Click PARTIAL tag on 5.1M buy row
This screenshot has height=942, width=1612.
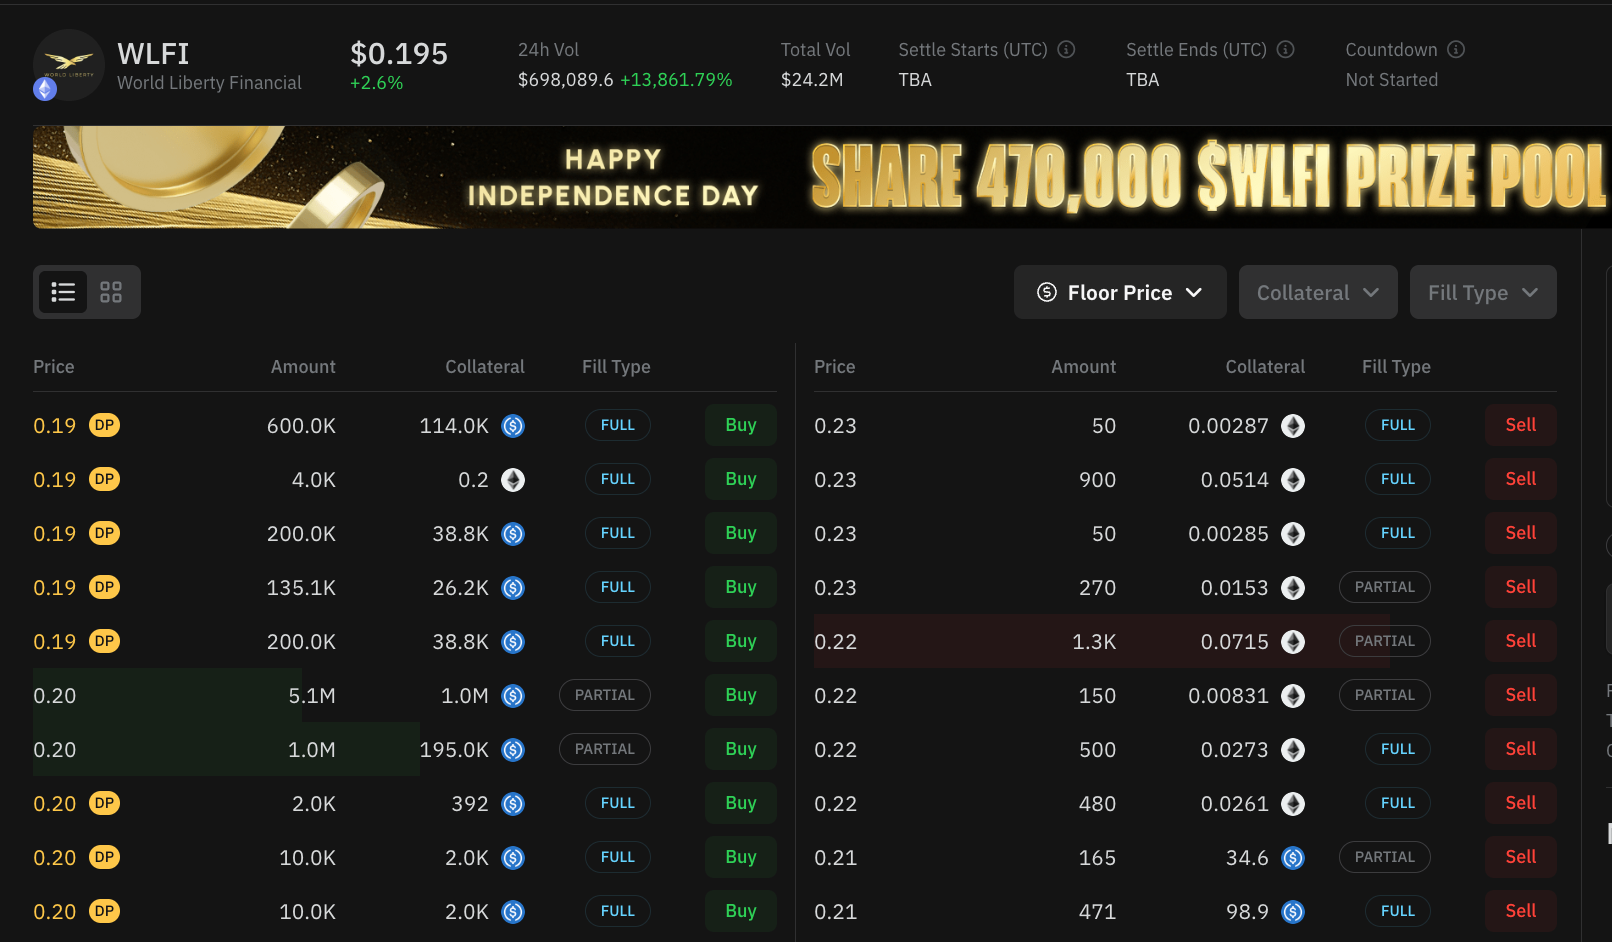605,695
